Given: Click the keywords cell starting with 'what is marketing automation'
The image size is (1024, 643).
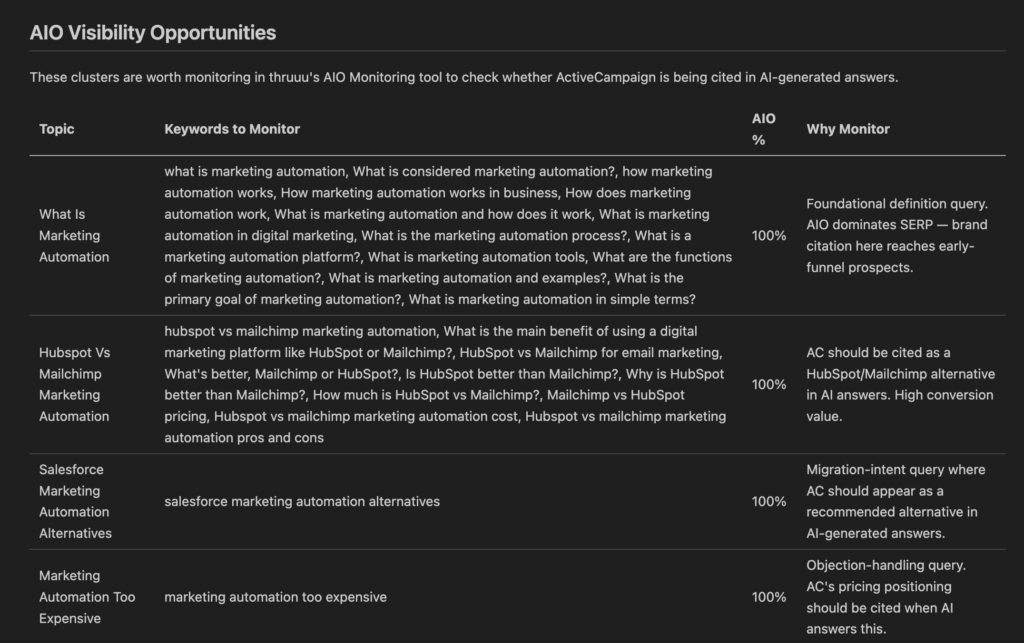Looking at the screenshot, I should tap(448, 235).
